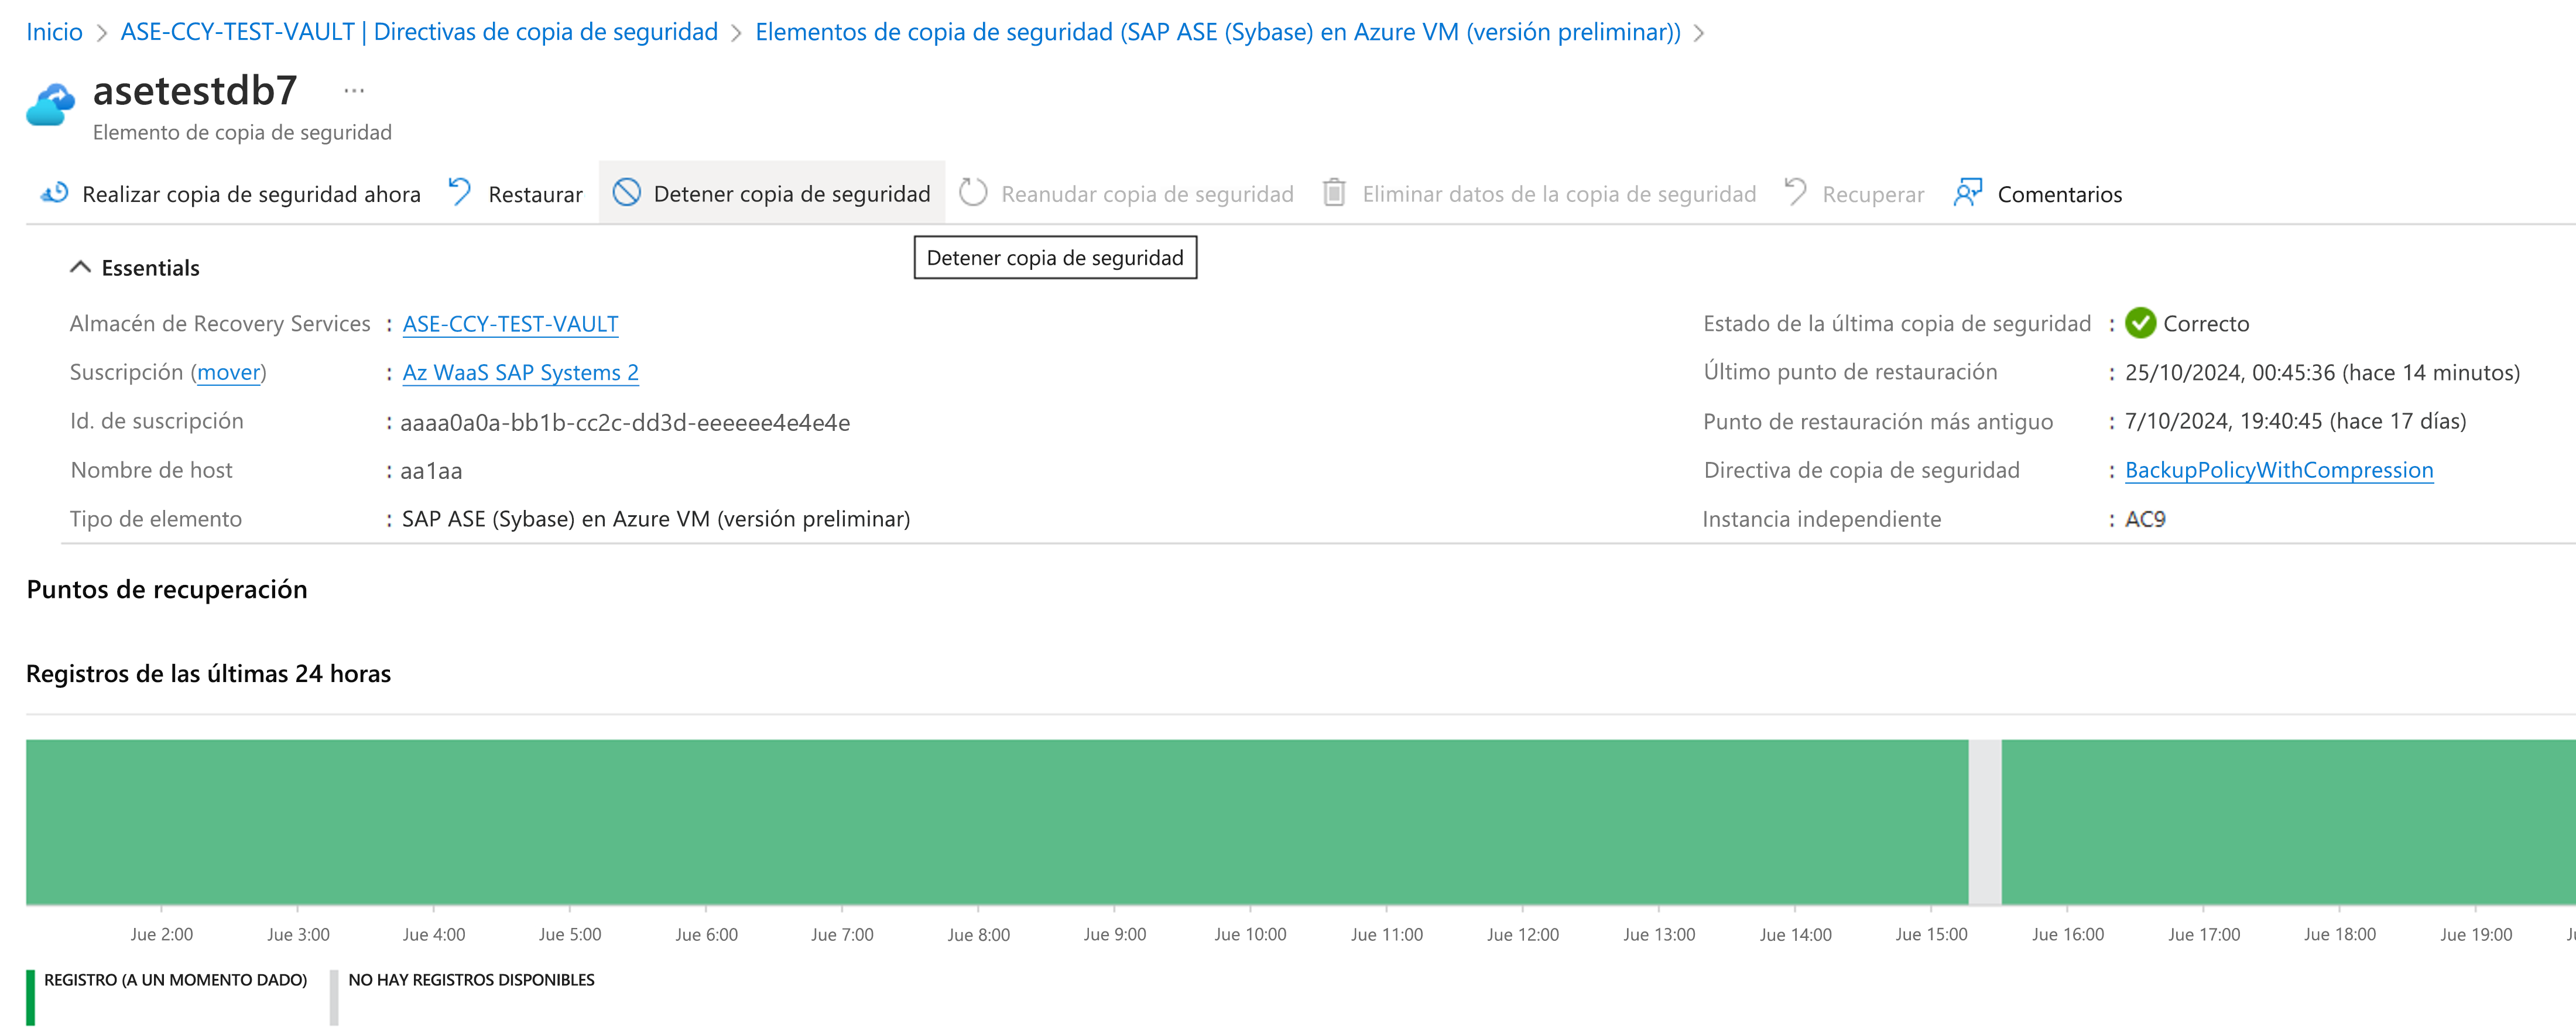Screen dimensions: 2576x1031
Task: Click the Backup now cloud-arrow icon
Action: point(55,193)
